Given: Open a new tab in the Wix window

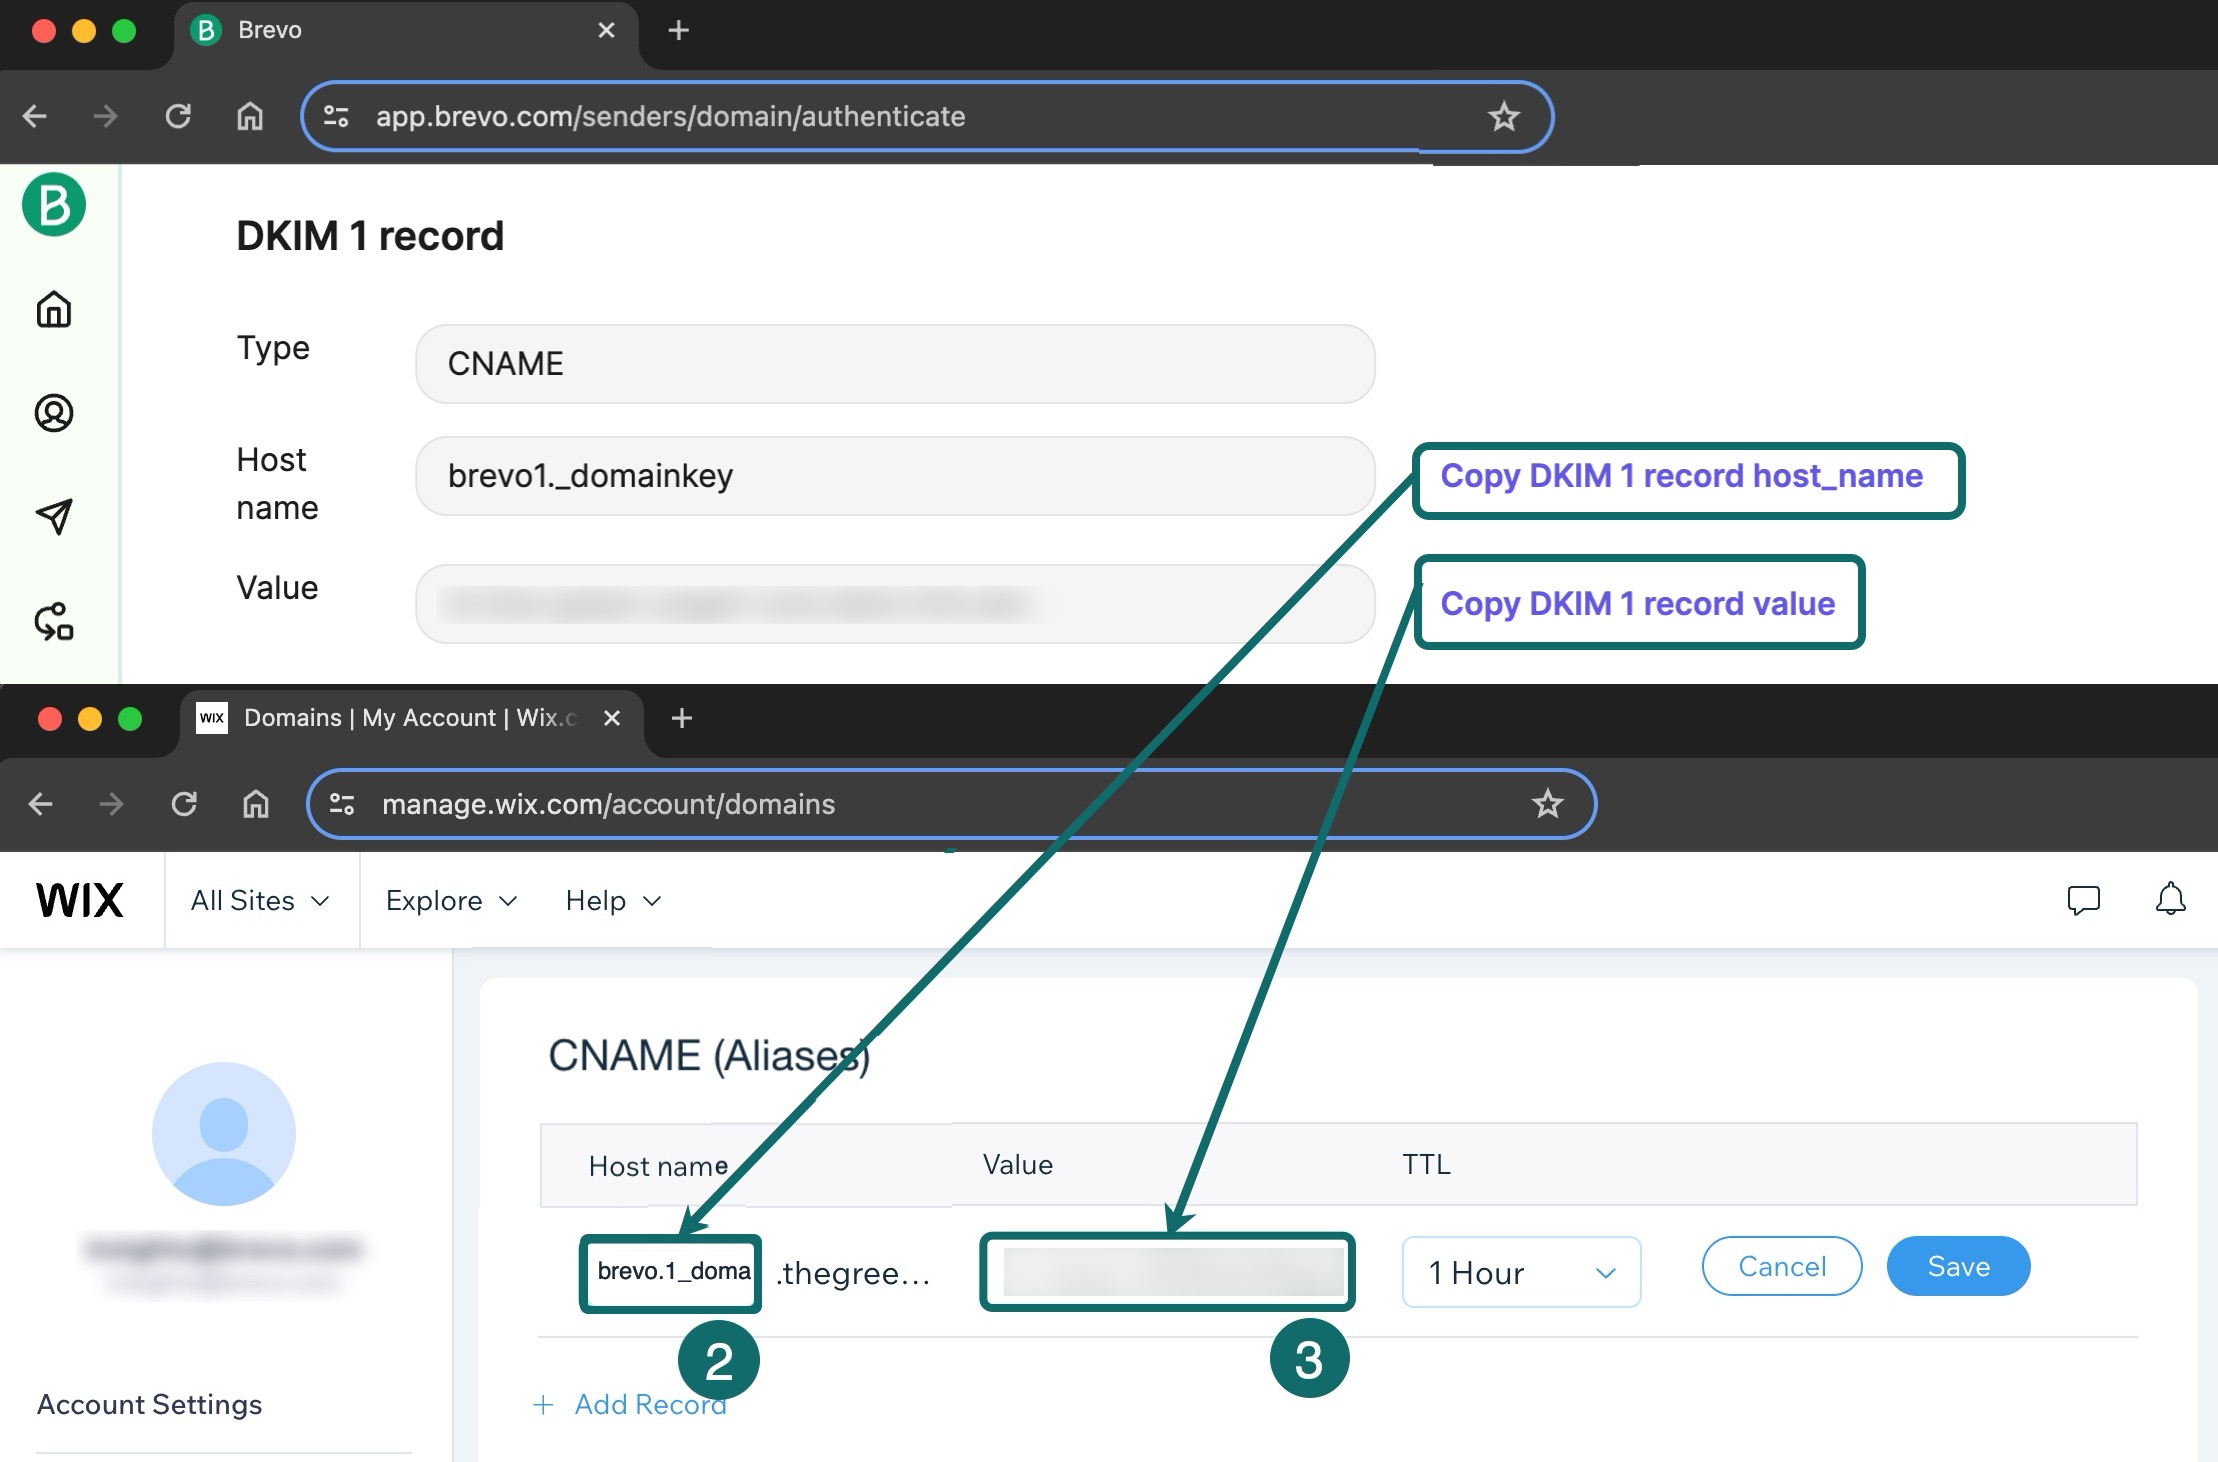Looking at the screenshot, I should (x=682, y=718).
